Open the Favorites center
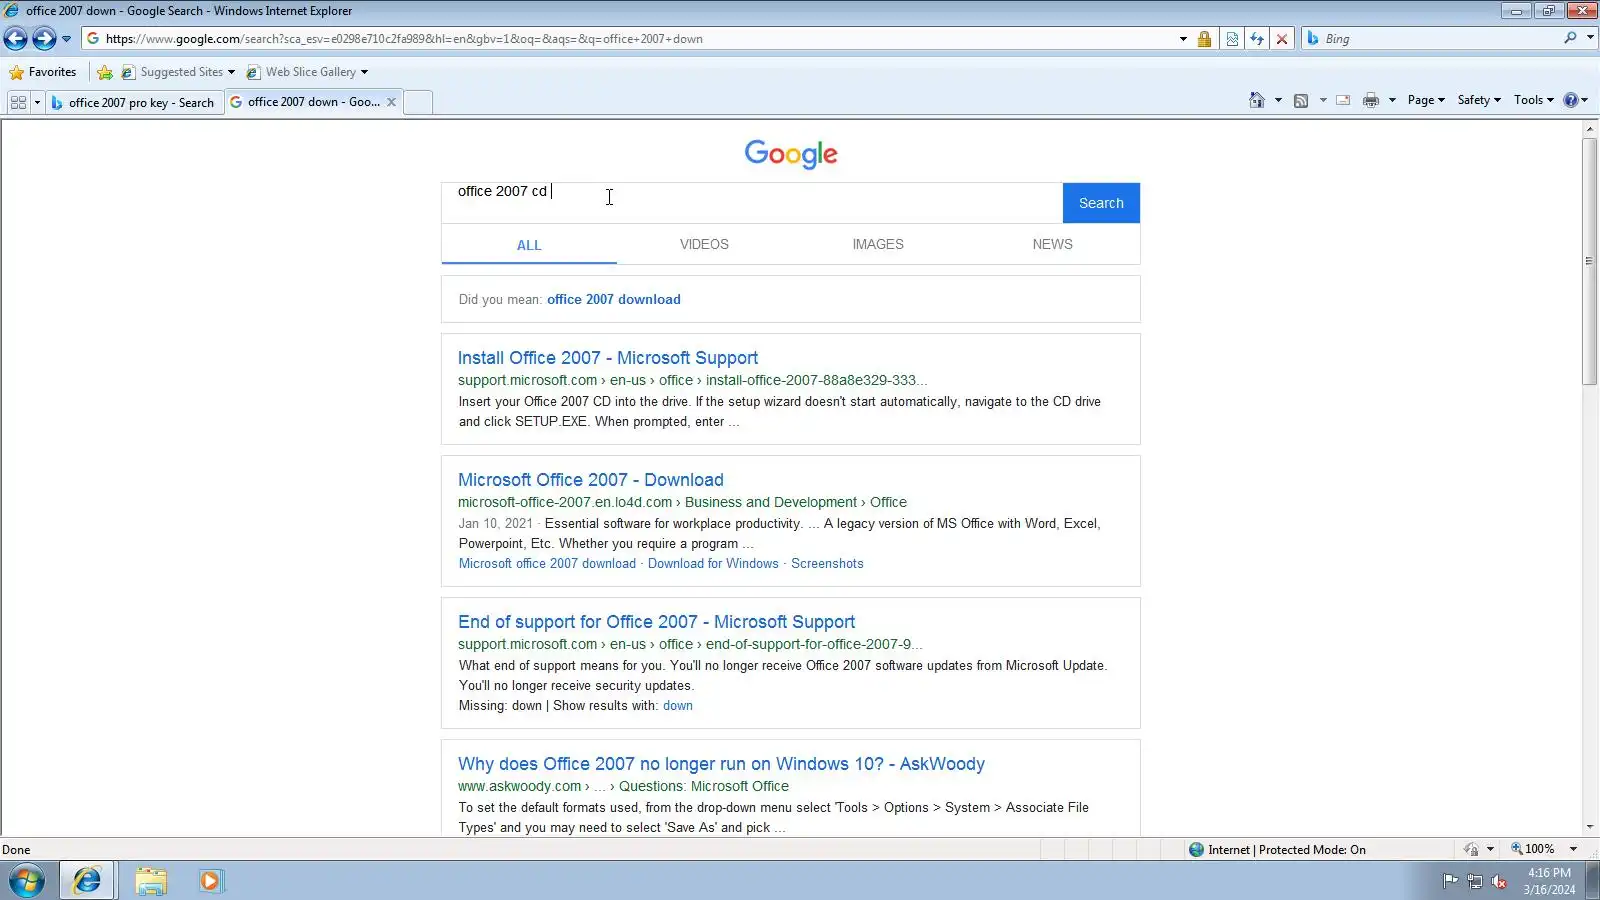This screenshot has width=1600, height=900. (x=43, y=72)
